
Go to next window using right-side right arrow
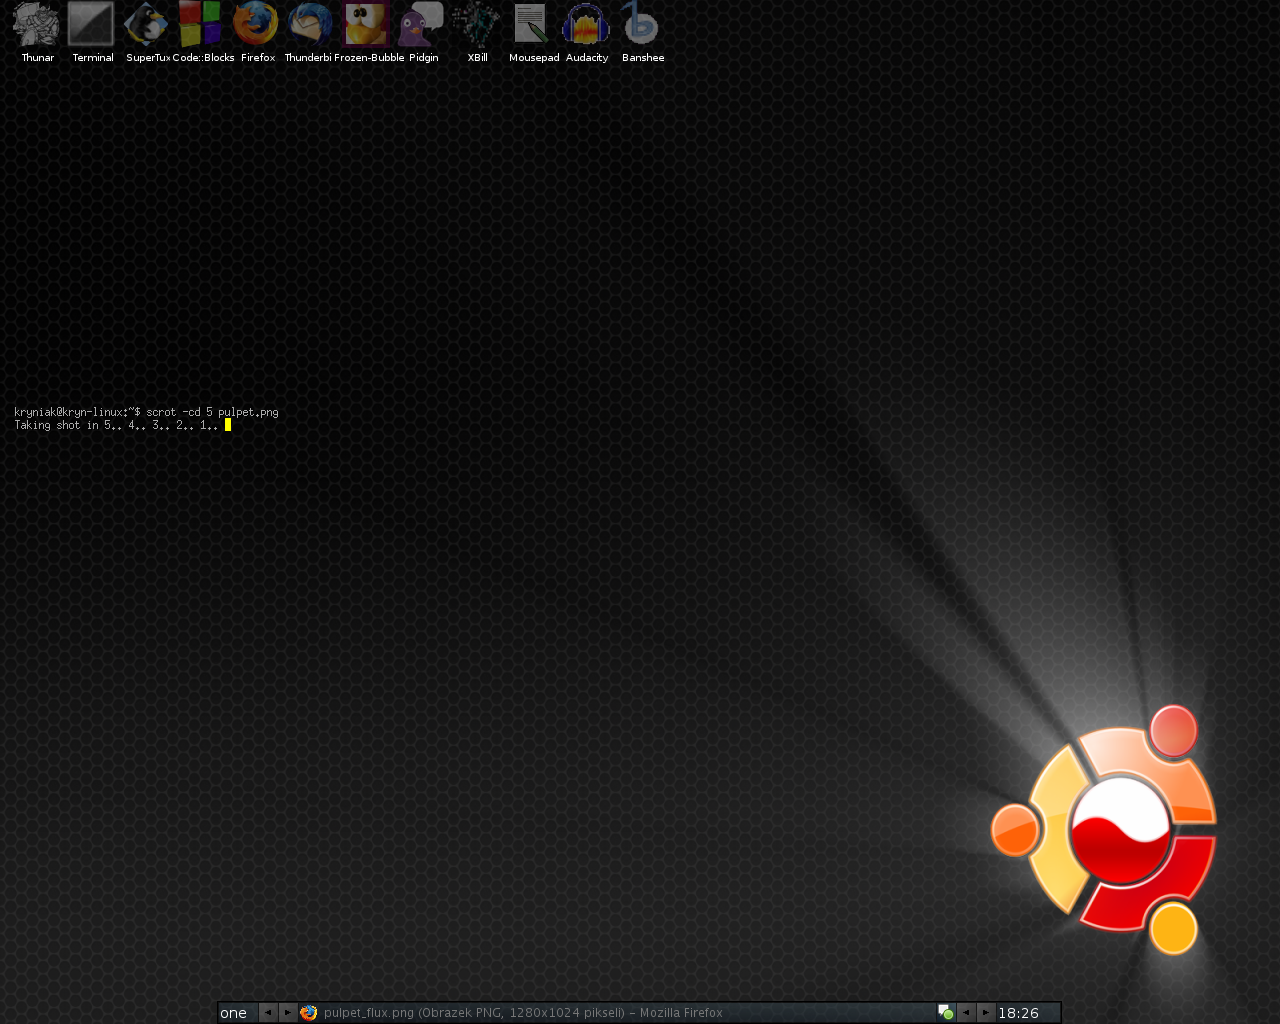tap(986, 1013)
